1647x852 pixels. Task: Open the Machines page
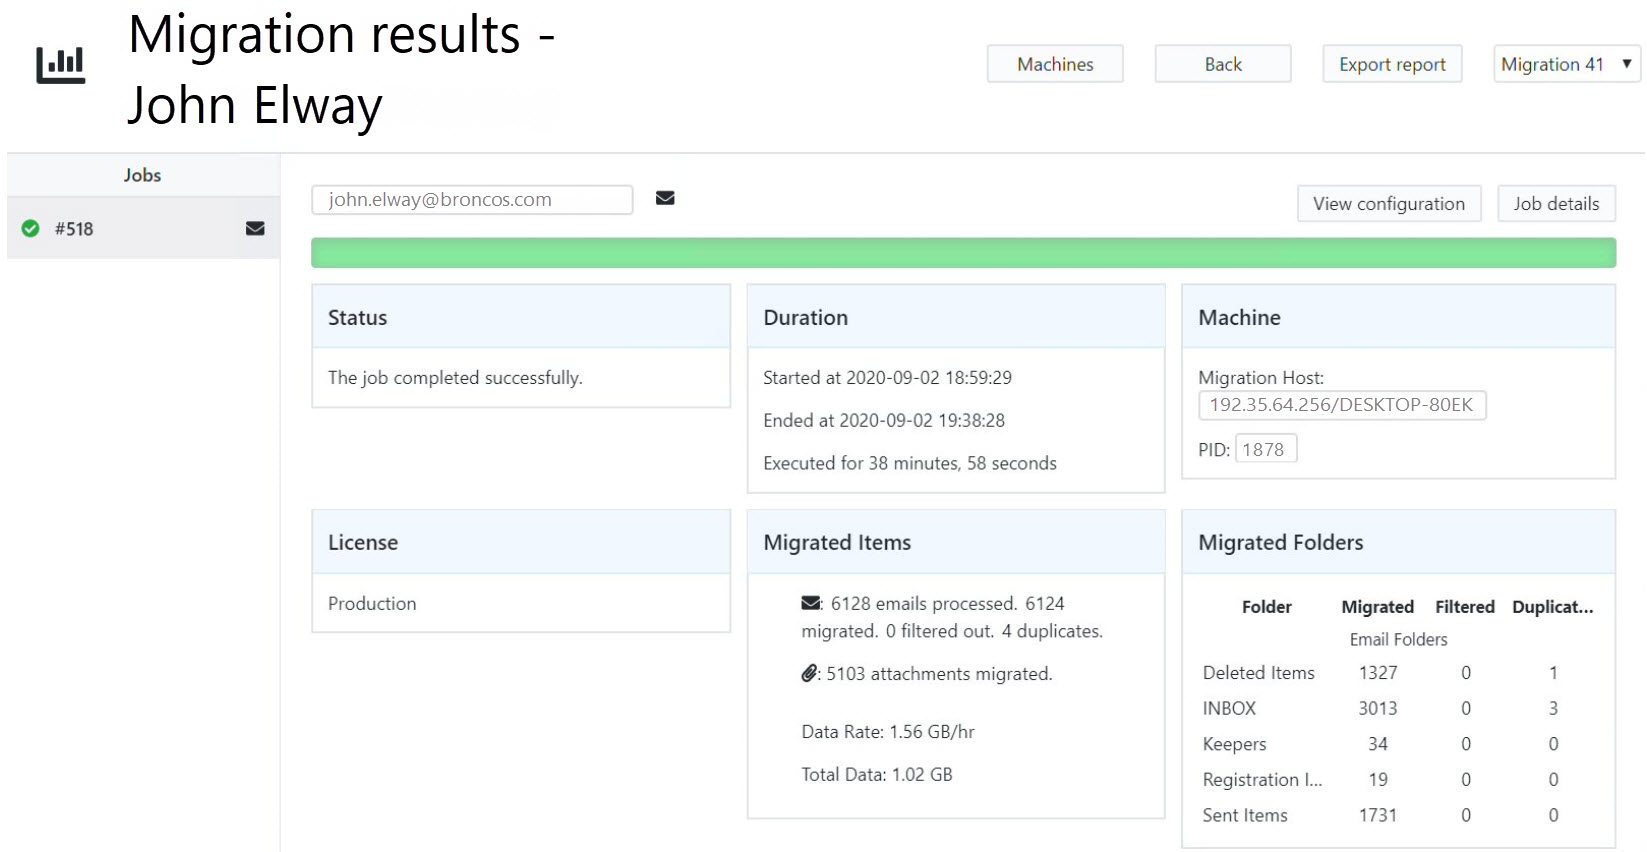(1055, 64)
